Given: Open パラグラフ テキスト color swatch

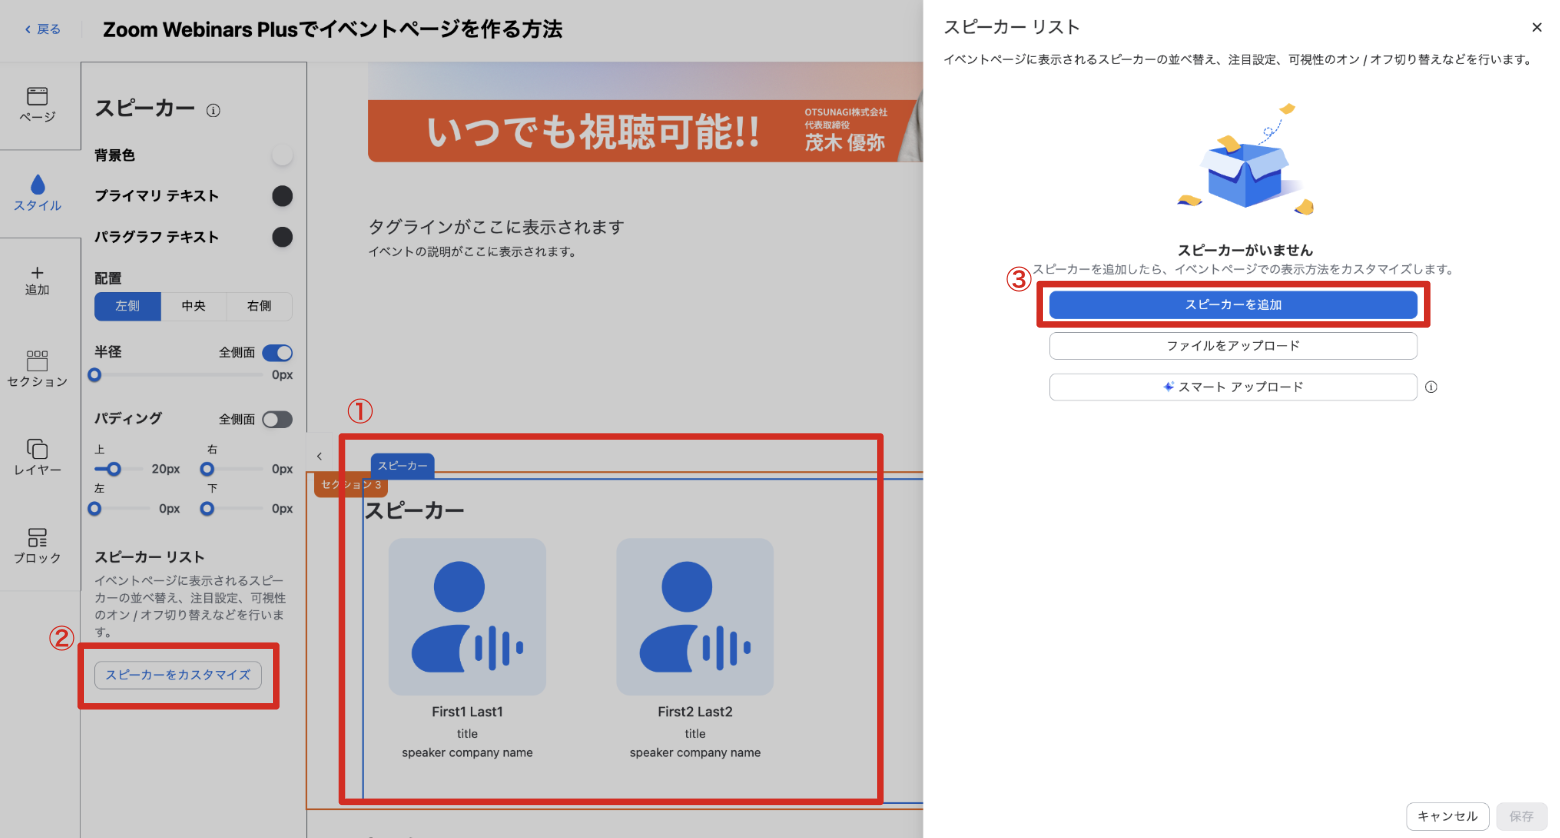Looking at the screenshot, I should click(x=282, y=237).
